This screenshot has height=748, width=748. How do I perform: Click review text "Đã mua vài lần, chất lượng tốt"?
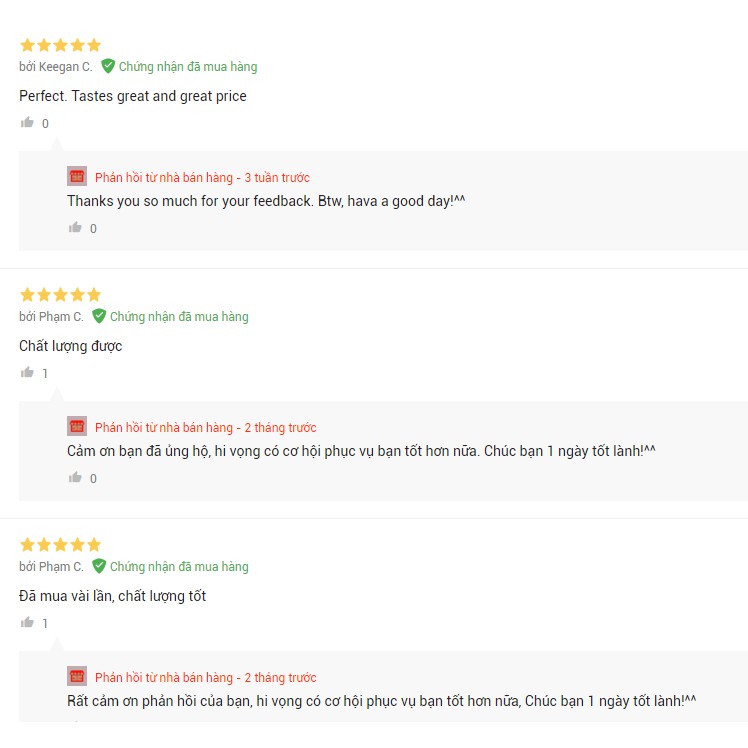point(112,596)
